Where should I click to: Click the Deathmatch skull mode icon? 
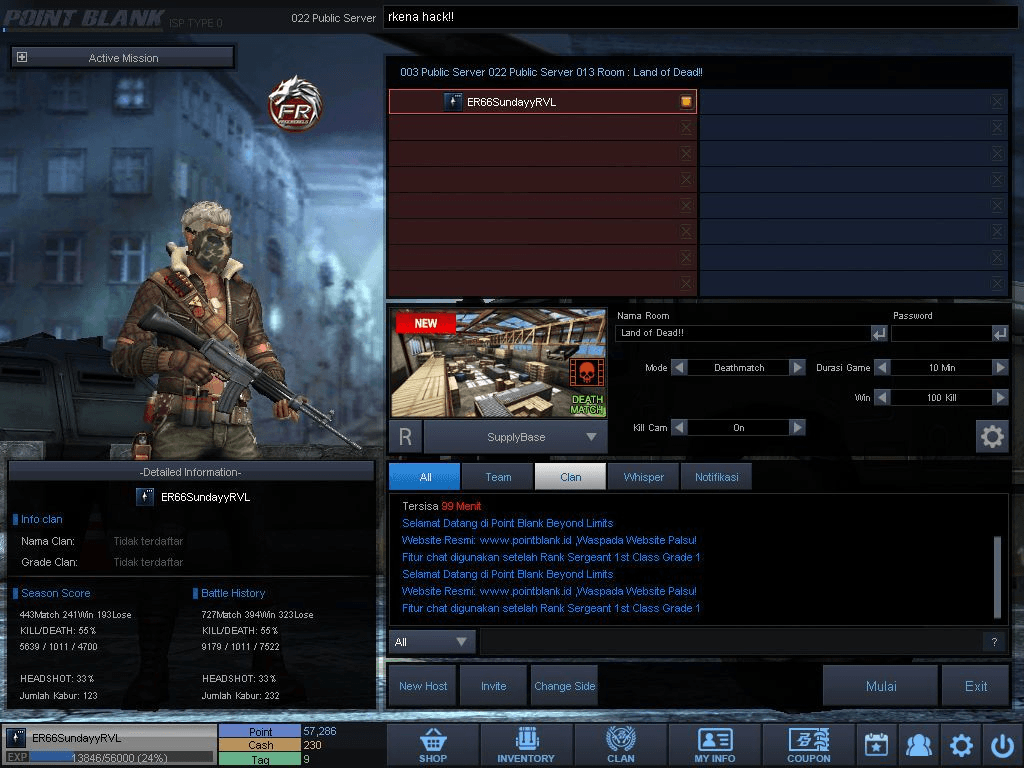coord(586,373)
